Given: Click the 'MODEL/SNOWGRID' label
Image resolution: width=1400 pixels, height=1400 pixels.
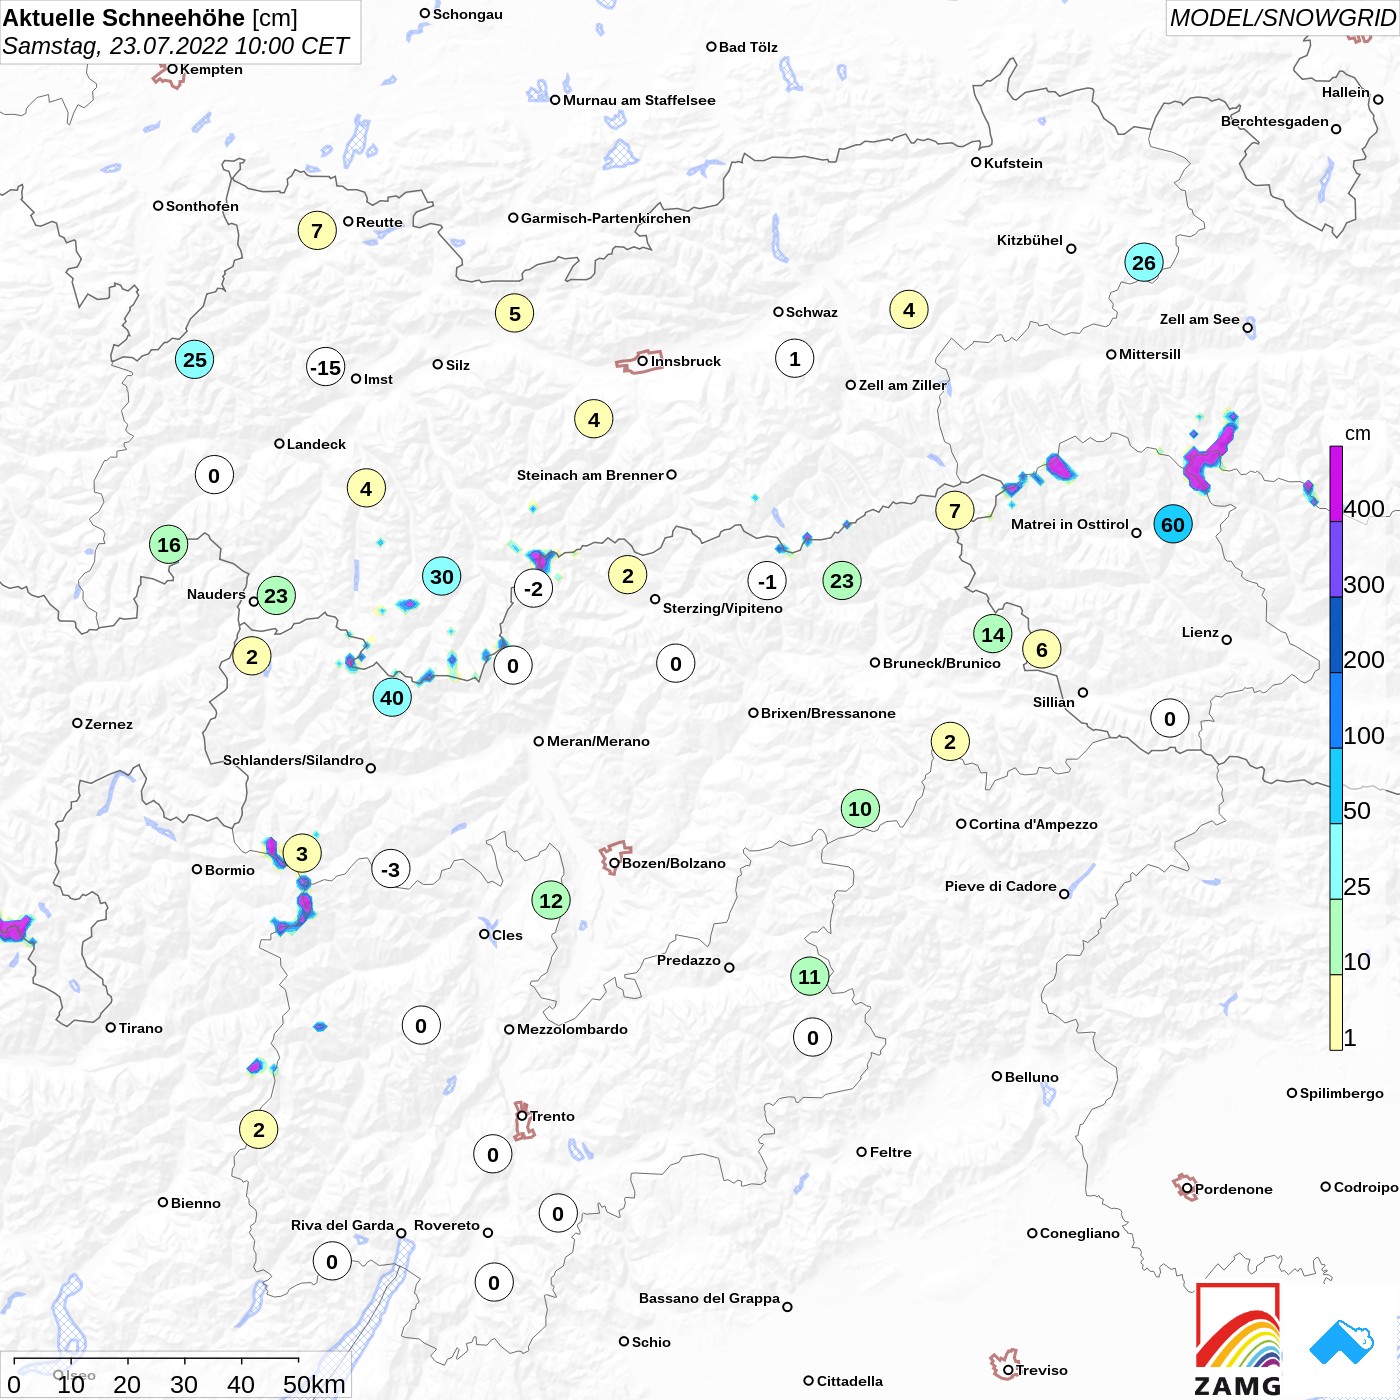Looking at the screenshot, I should point(1283,18).
